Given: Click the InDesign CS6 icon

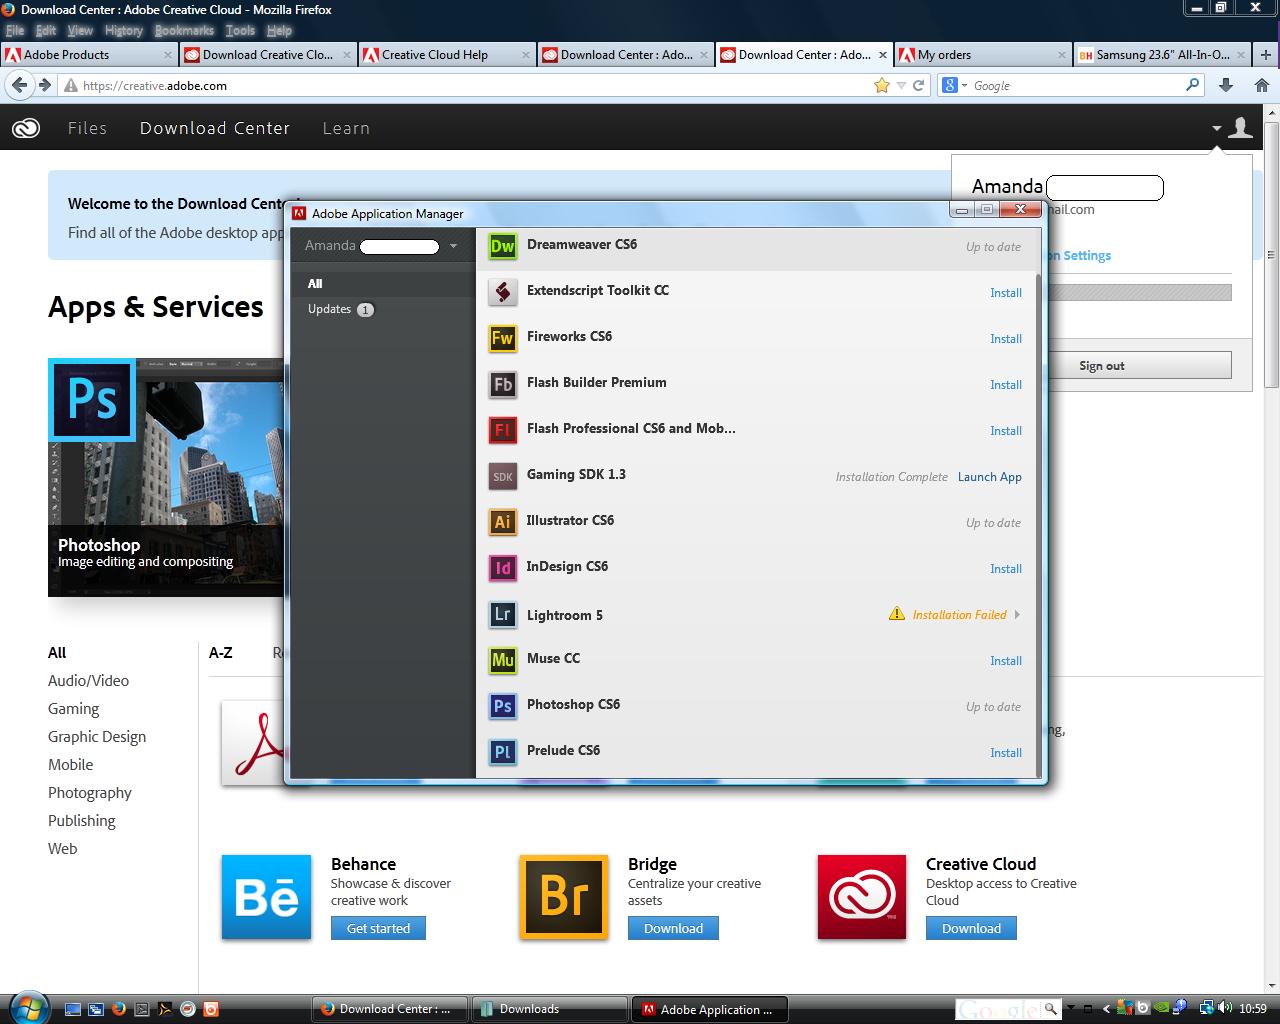Looking at the screenshot, I should coord(502,568).
